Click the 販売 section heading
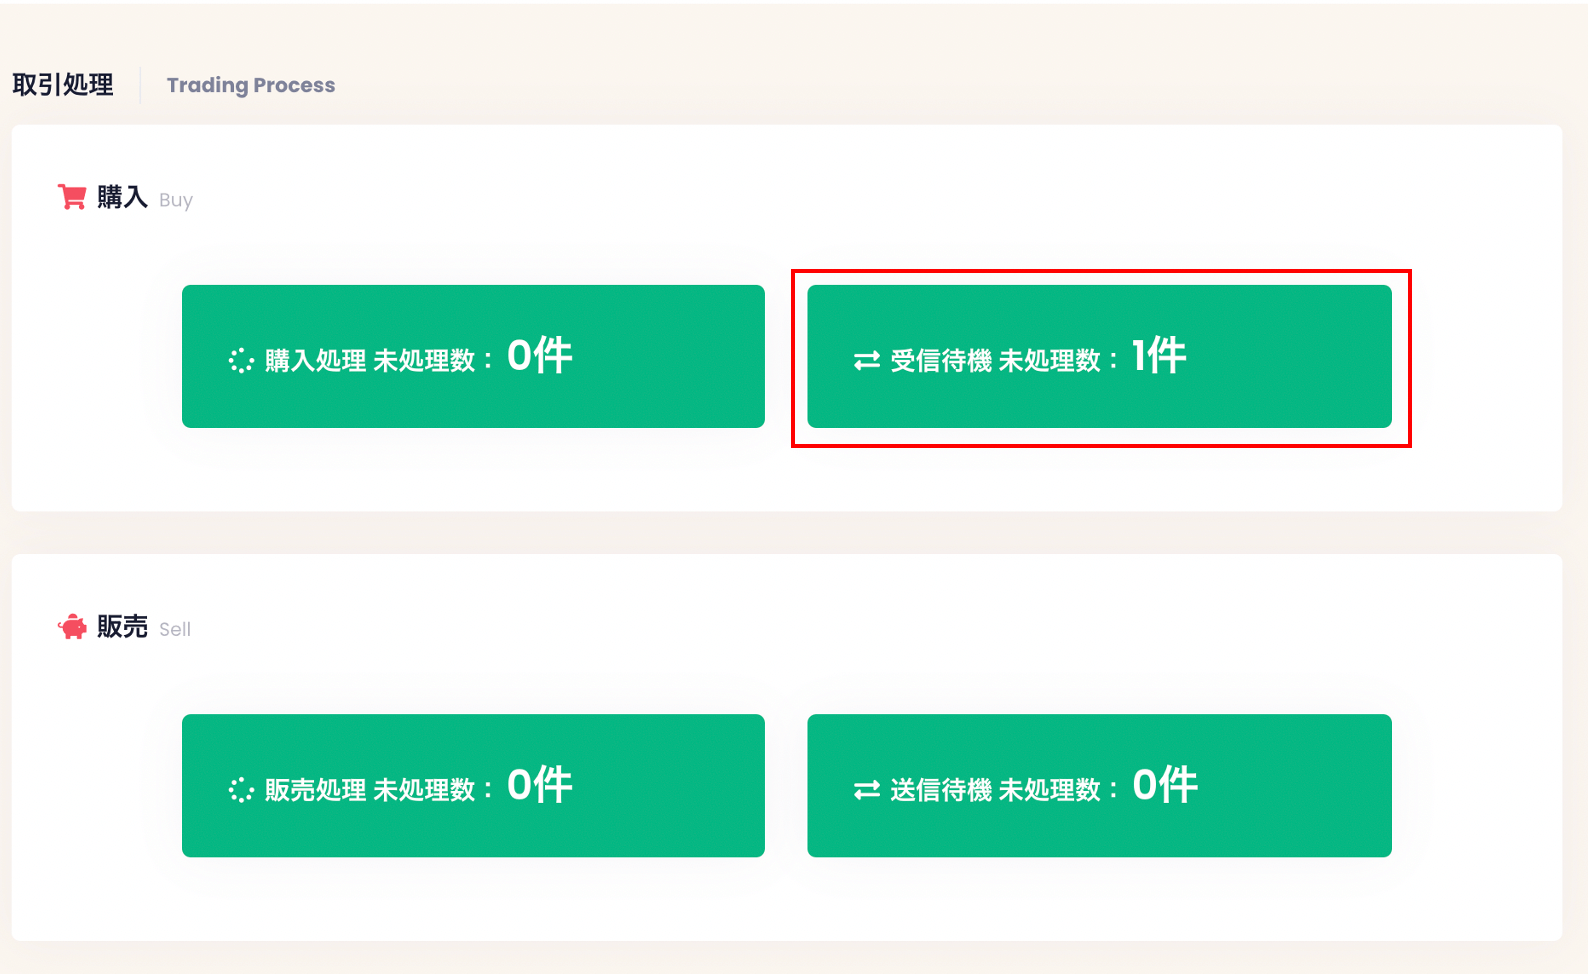This screenshot has height=974, width=1588. (x=122, y=627)
